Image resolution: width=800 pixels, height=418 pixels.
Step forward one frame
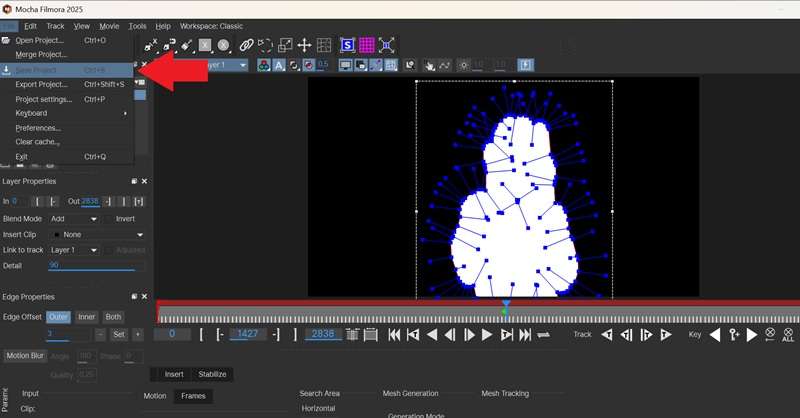(x=469, y=335)
